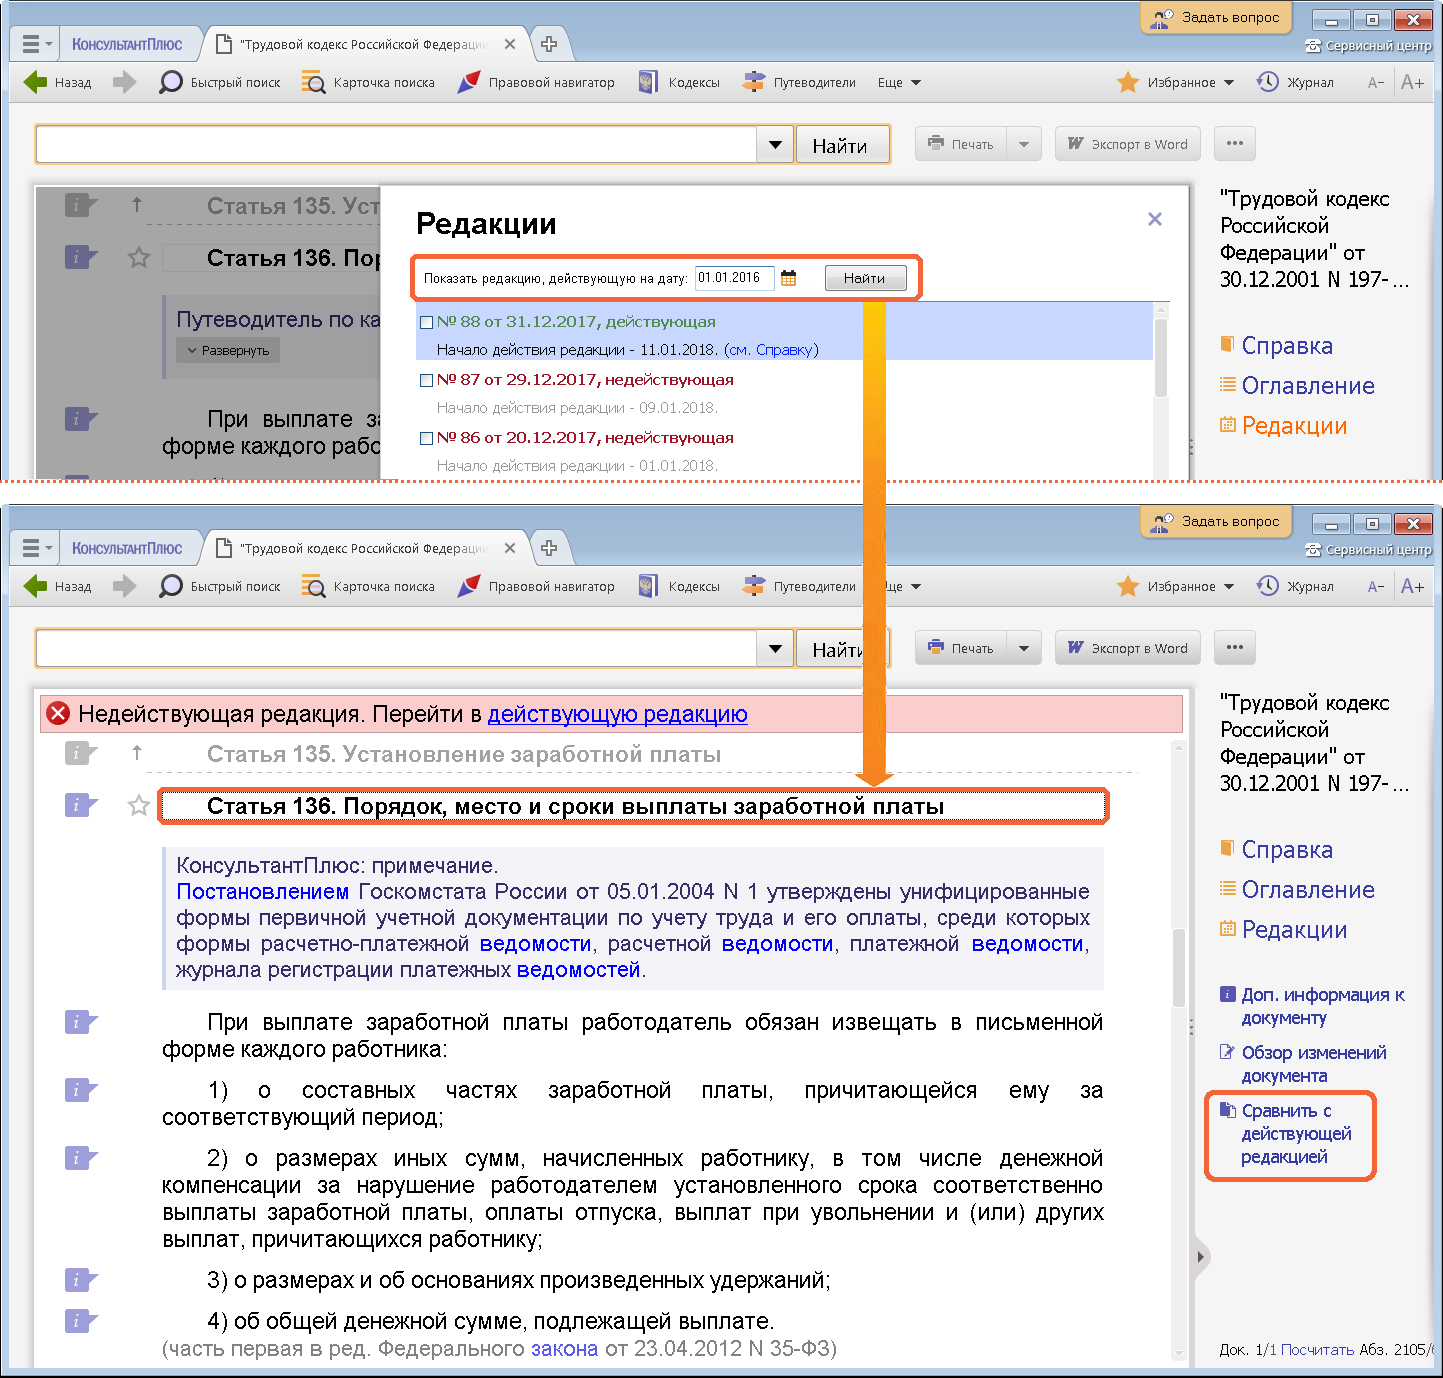Click the star icon next to Статья 136 in the lower window
The width and height of the screenshot is (1443, 1378).
click(x=139, y=806)
